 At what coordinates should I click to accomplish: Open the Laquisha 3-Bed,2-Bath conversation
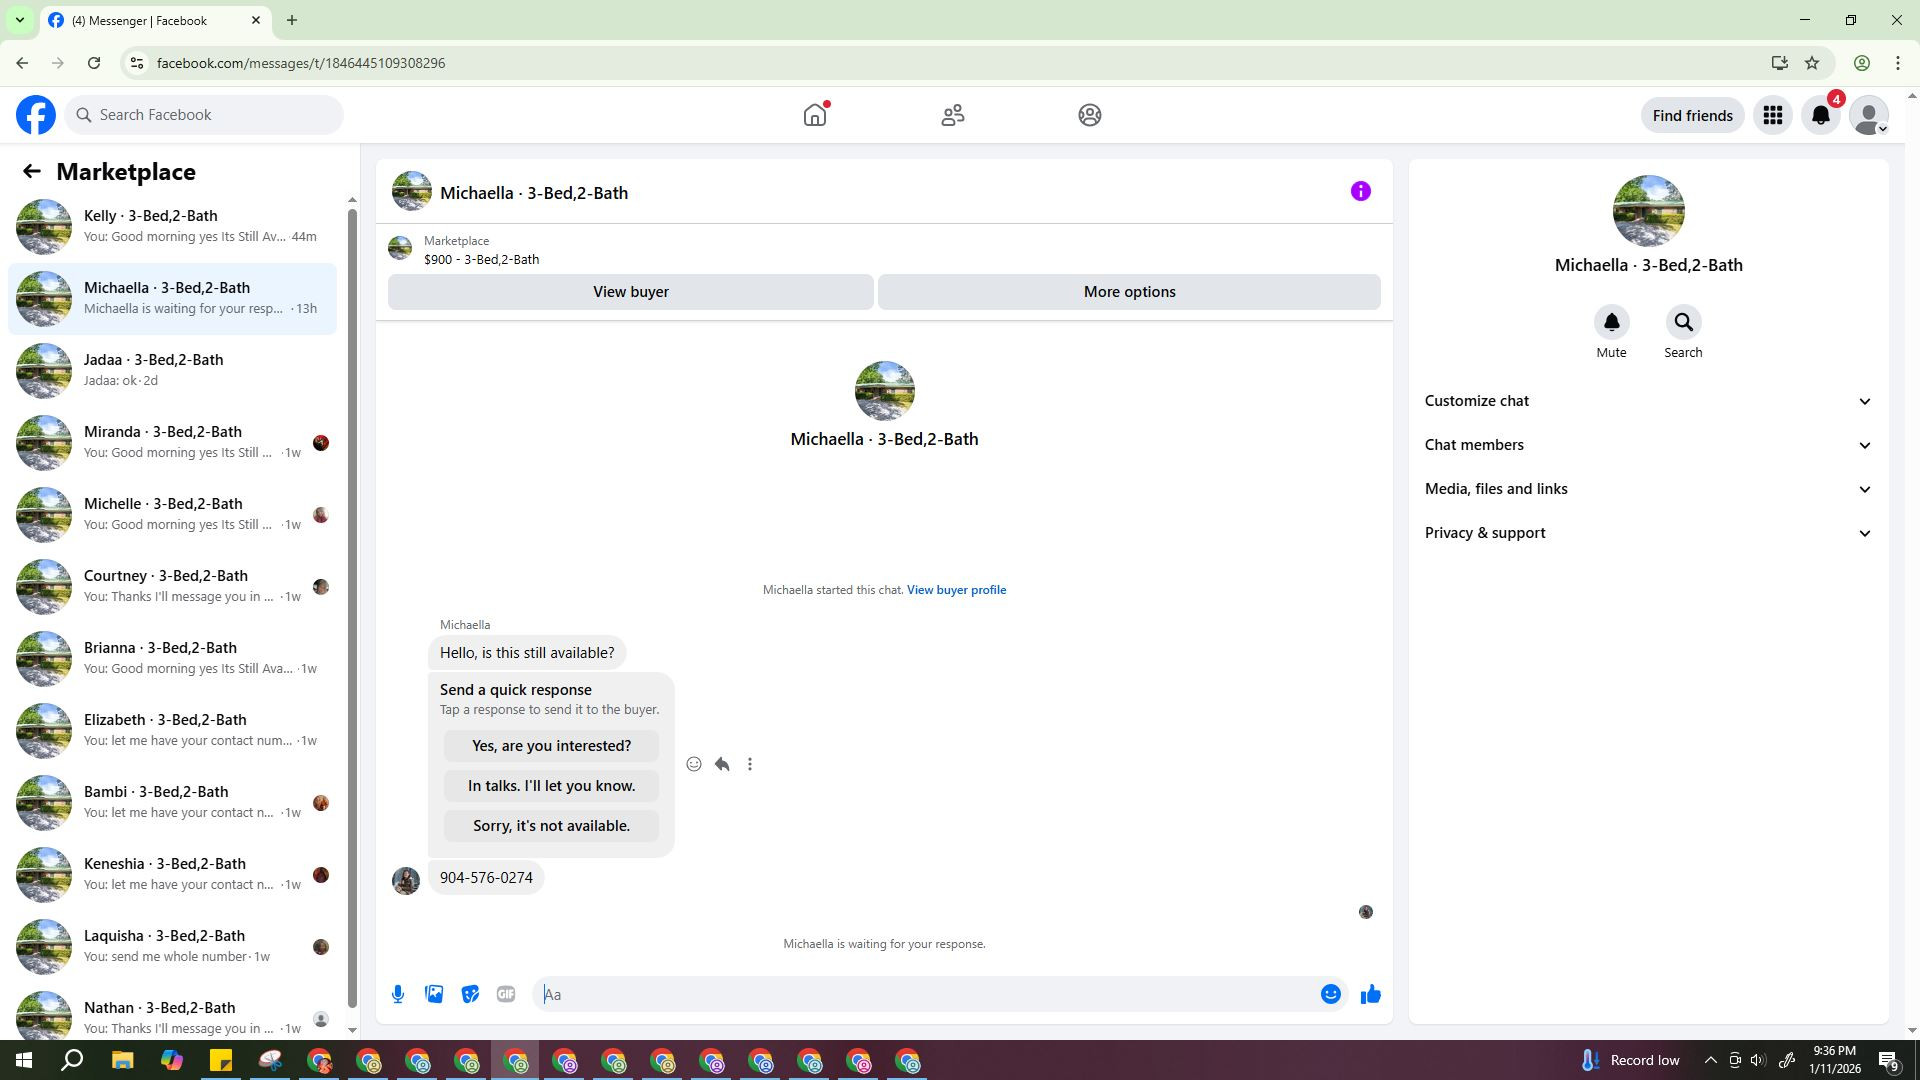pos(172,946)
